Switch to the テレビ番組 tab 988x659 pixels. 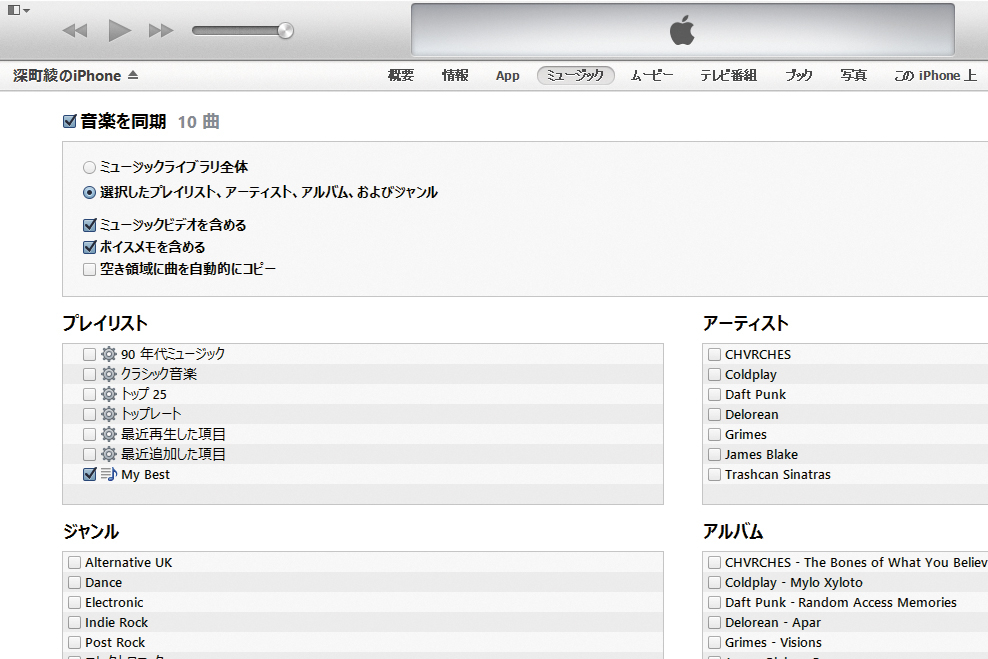coord(728,76)
